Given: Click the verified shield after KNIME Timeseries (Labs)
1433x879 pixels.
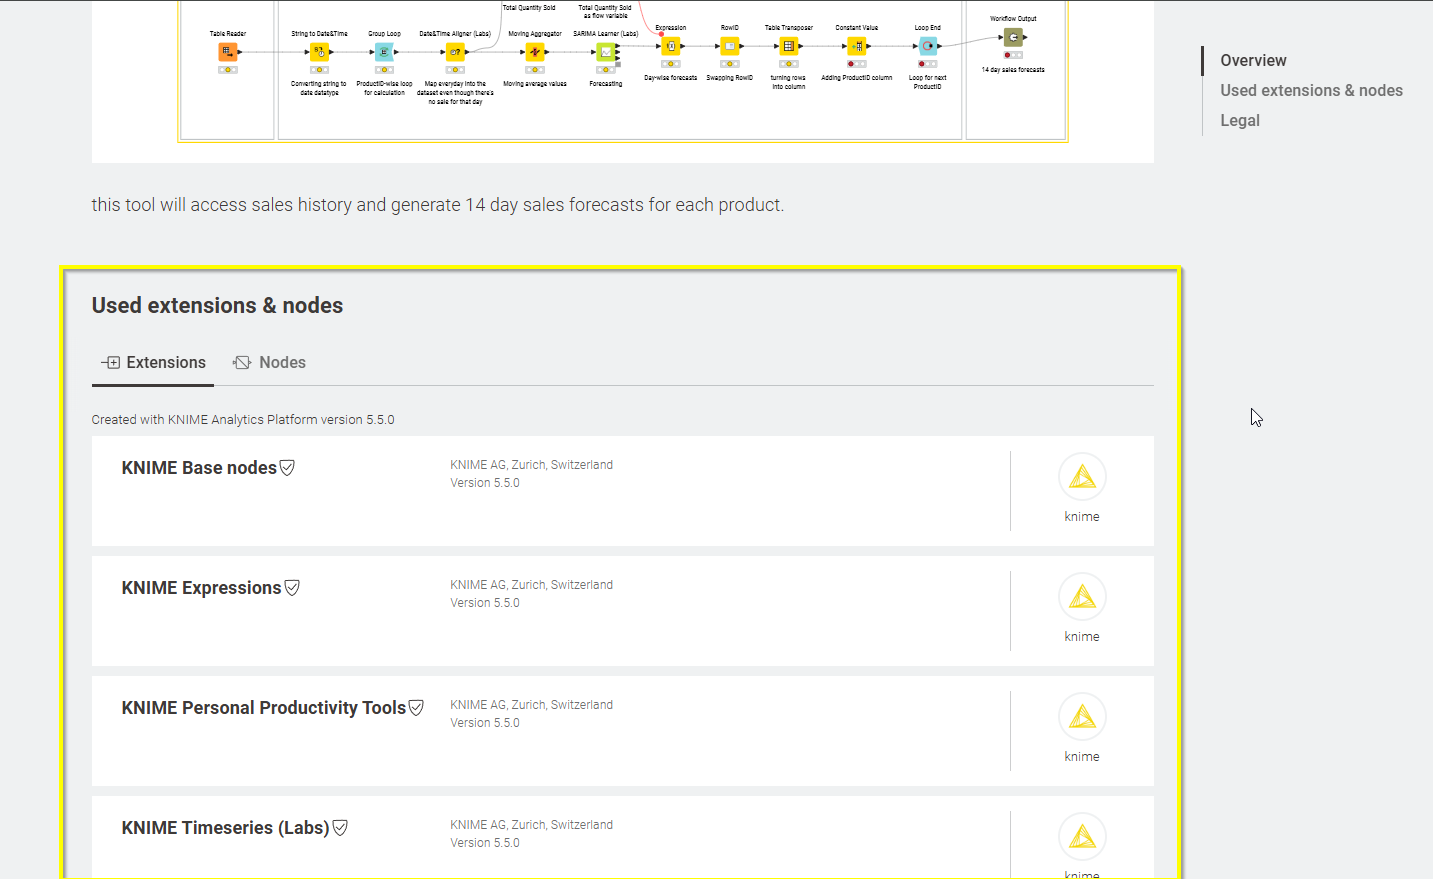Looking at the screenshot, I should pyautogui.click(x=340, y=828).
